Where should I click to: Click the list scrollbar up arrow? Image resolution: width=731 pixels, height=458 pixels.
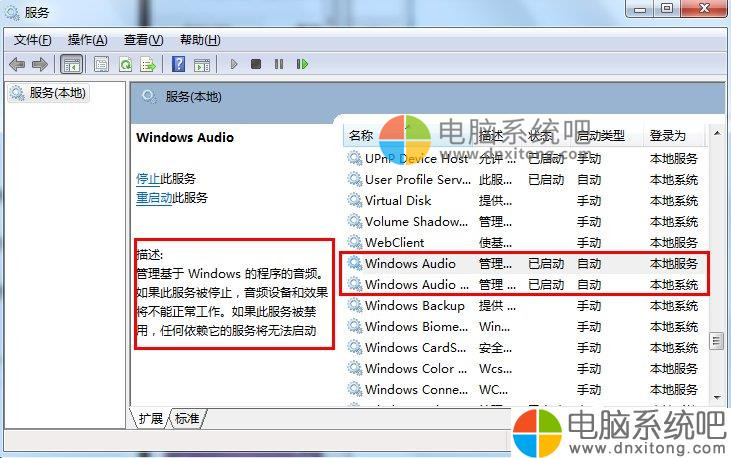(x=717, y=133)
